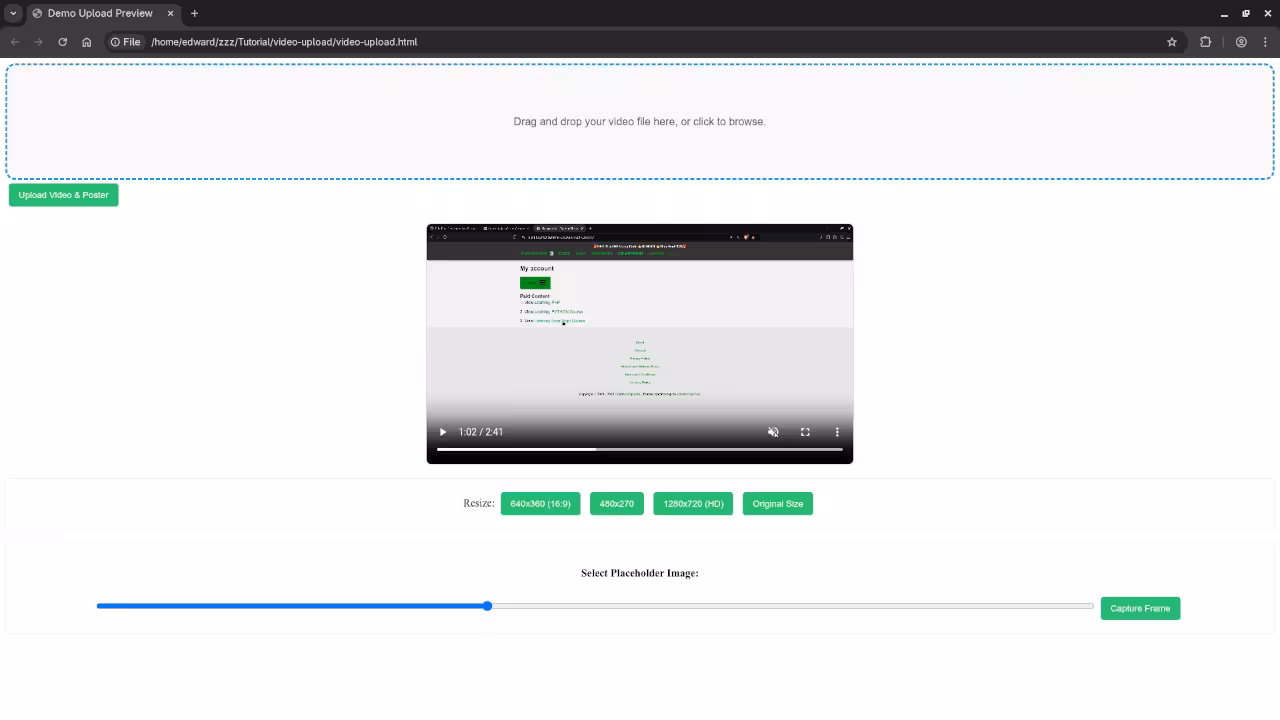Click the drag and drop upload area
The width and height of the screenshot is (1280, 720).
[640, 121]
